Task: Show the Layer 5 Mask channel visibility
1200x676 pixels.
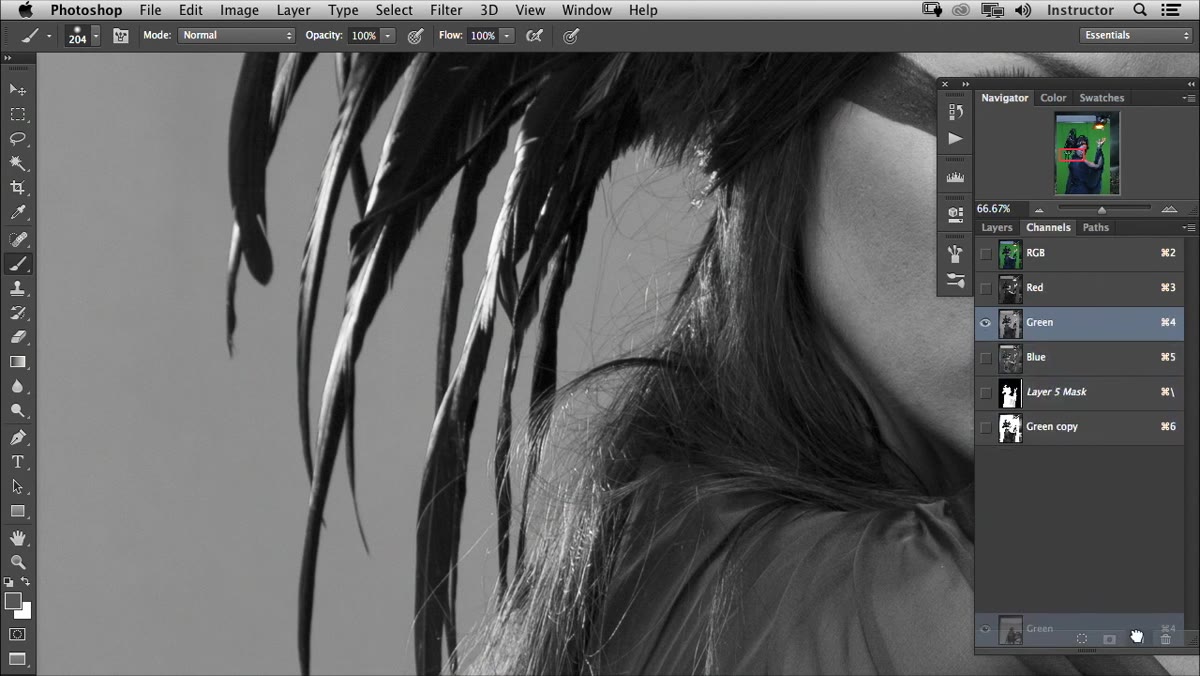Action: 986,392
